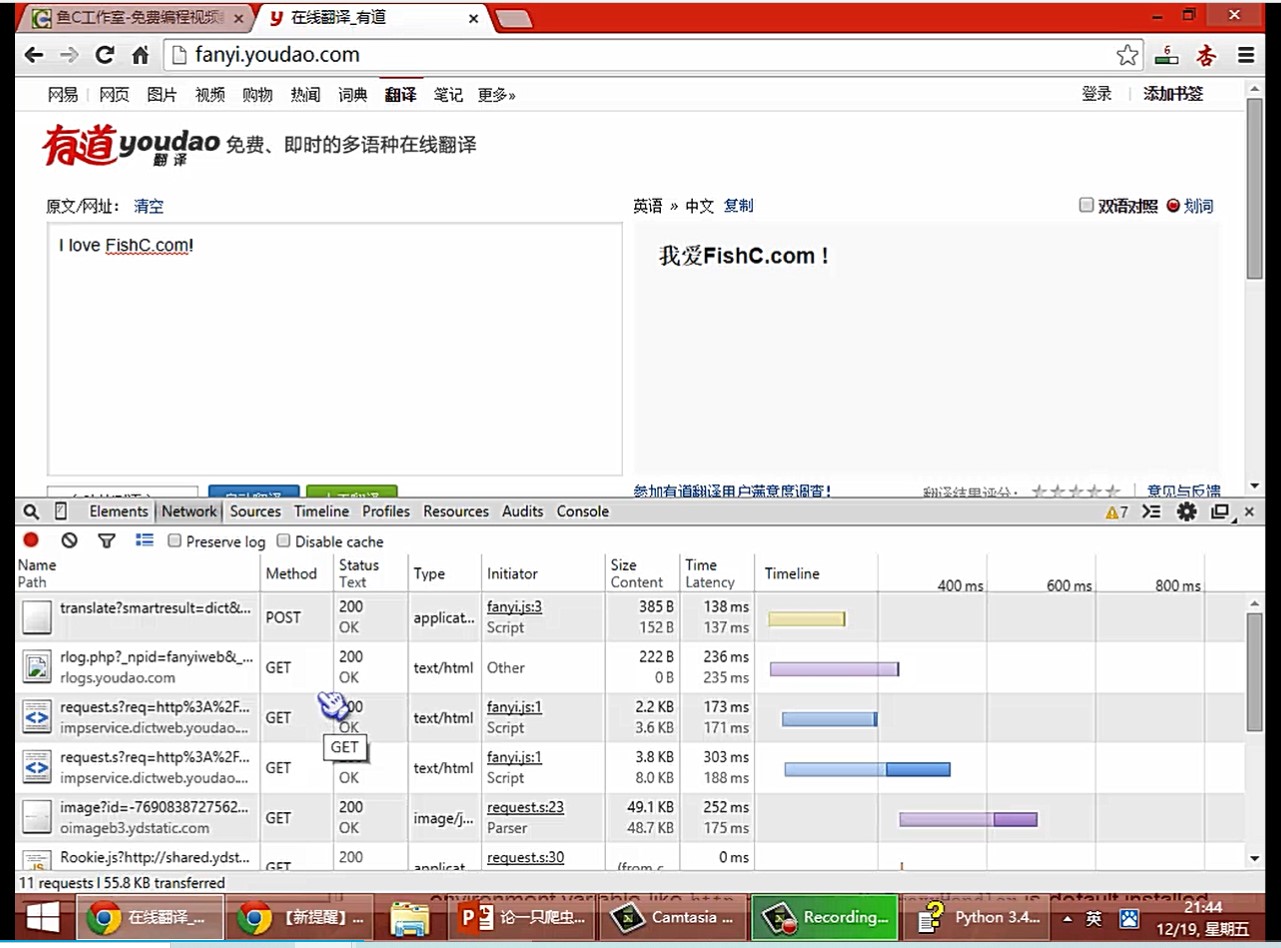Select the translate?smartresult=dict request row

(x=632, y=617)
